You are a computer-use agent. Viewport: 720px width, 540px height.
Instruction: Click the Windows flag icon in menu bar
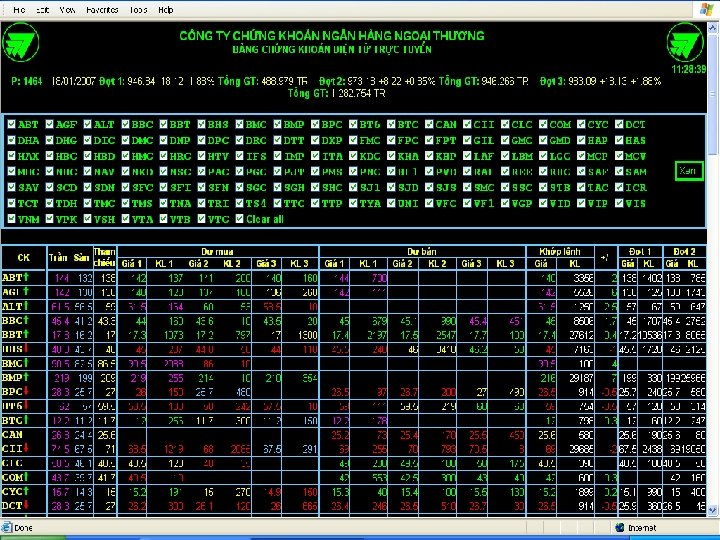[707, 9]
